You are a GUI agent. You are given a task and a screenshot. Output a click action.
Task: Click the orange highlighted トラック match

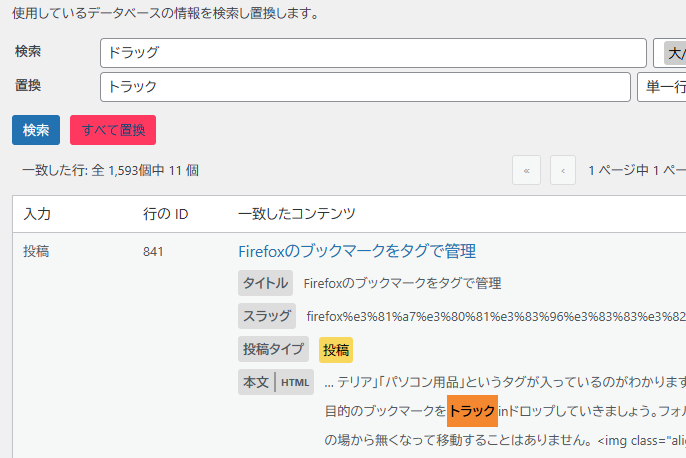click(472, 411)
